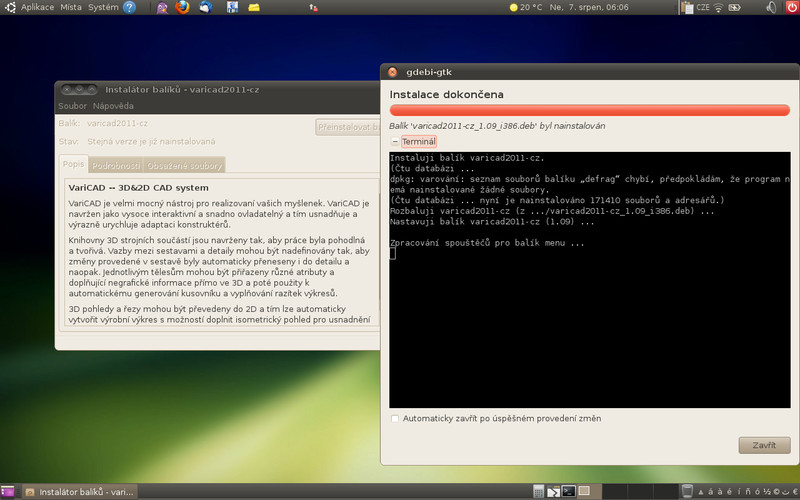
Task: Launch terminal from bottom panel
Action: [568, 491]
